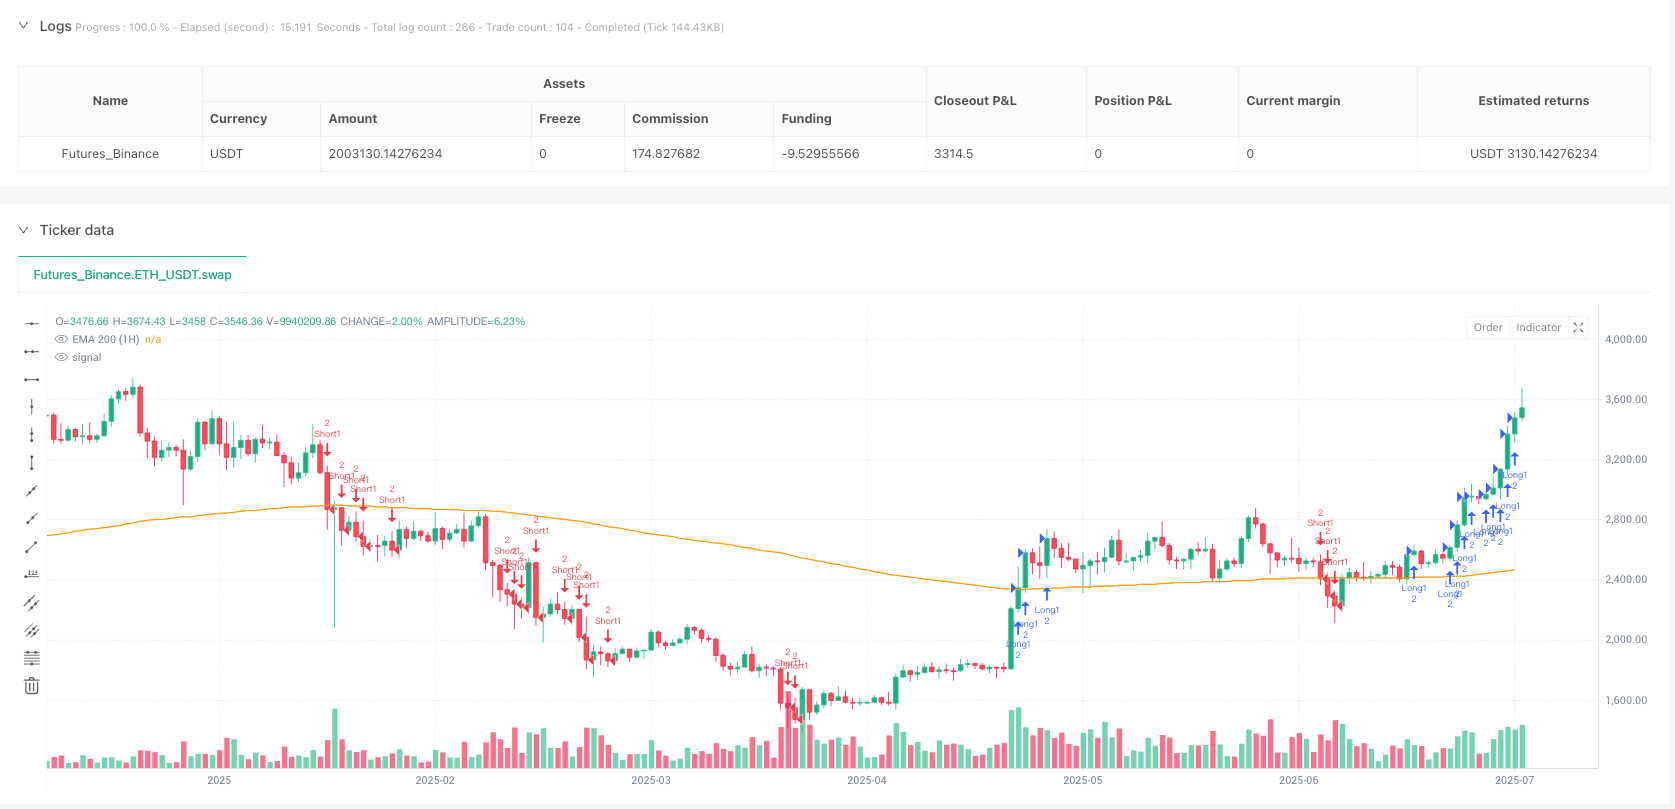1675x809 pixels.
Task: Click the trash icon to delete drawings
Action: pyautogui.click(x=32, y=685)
